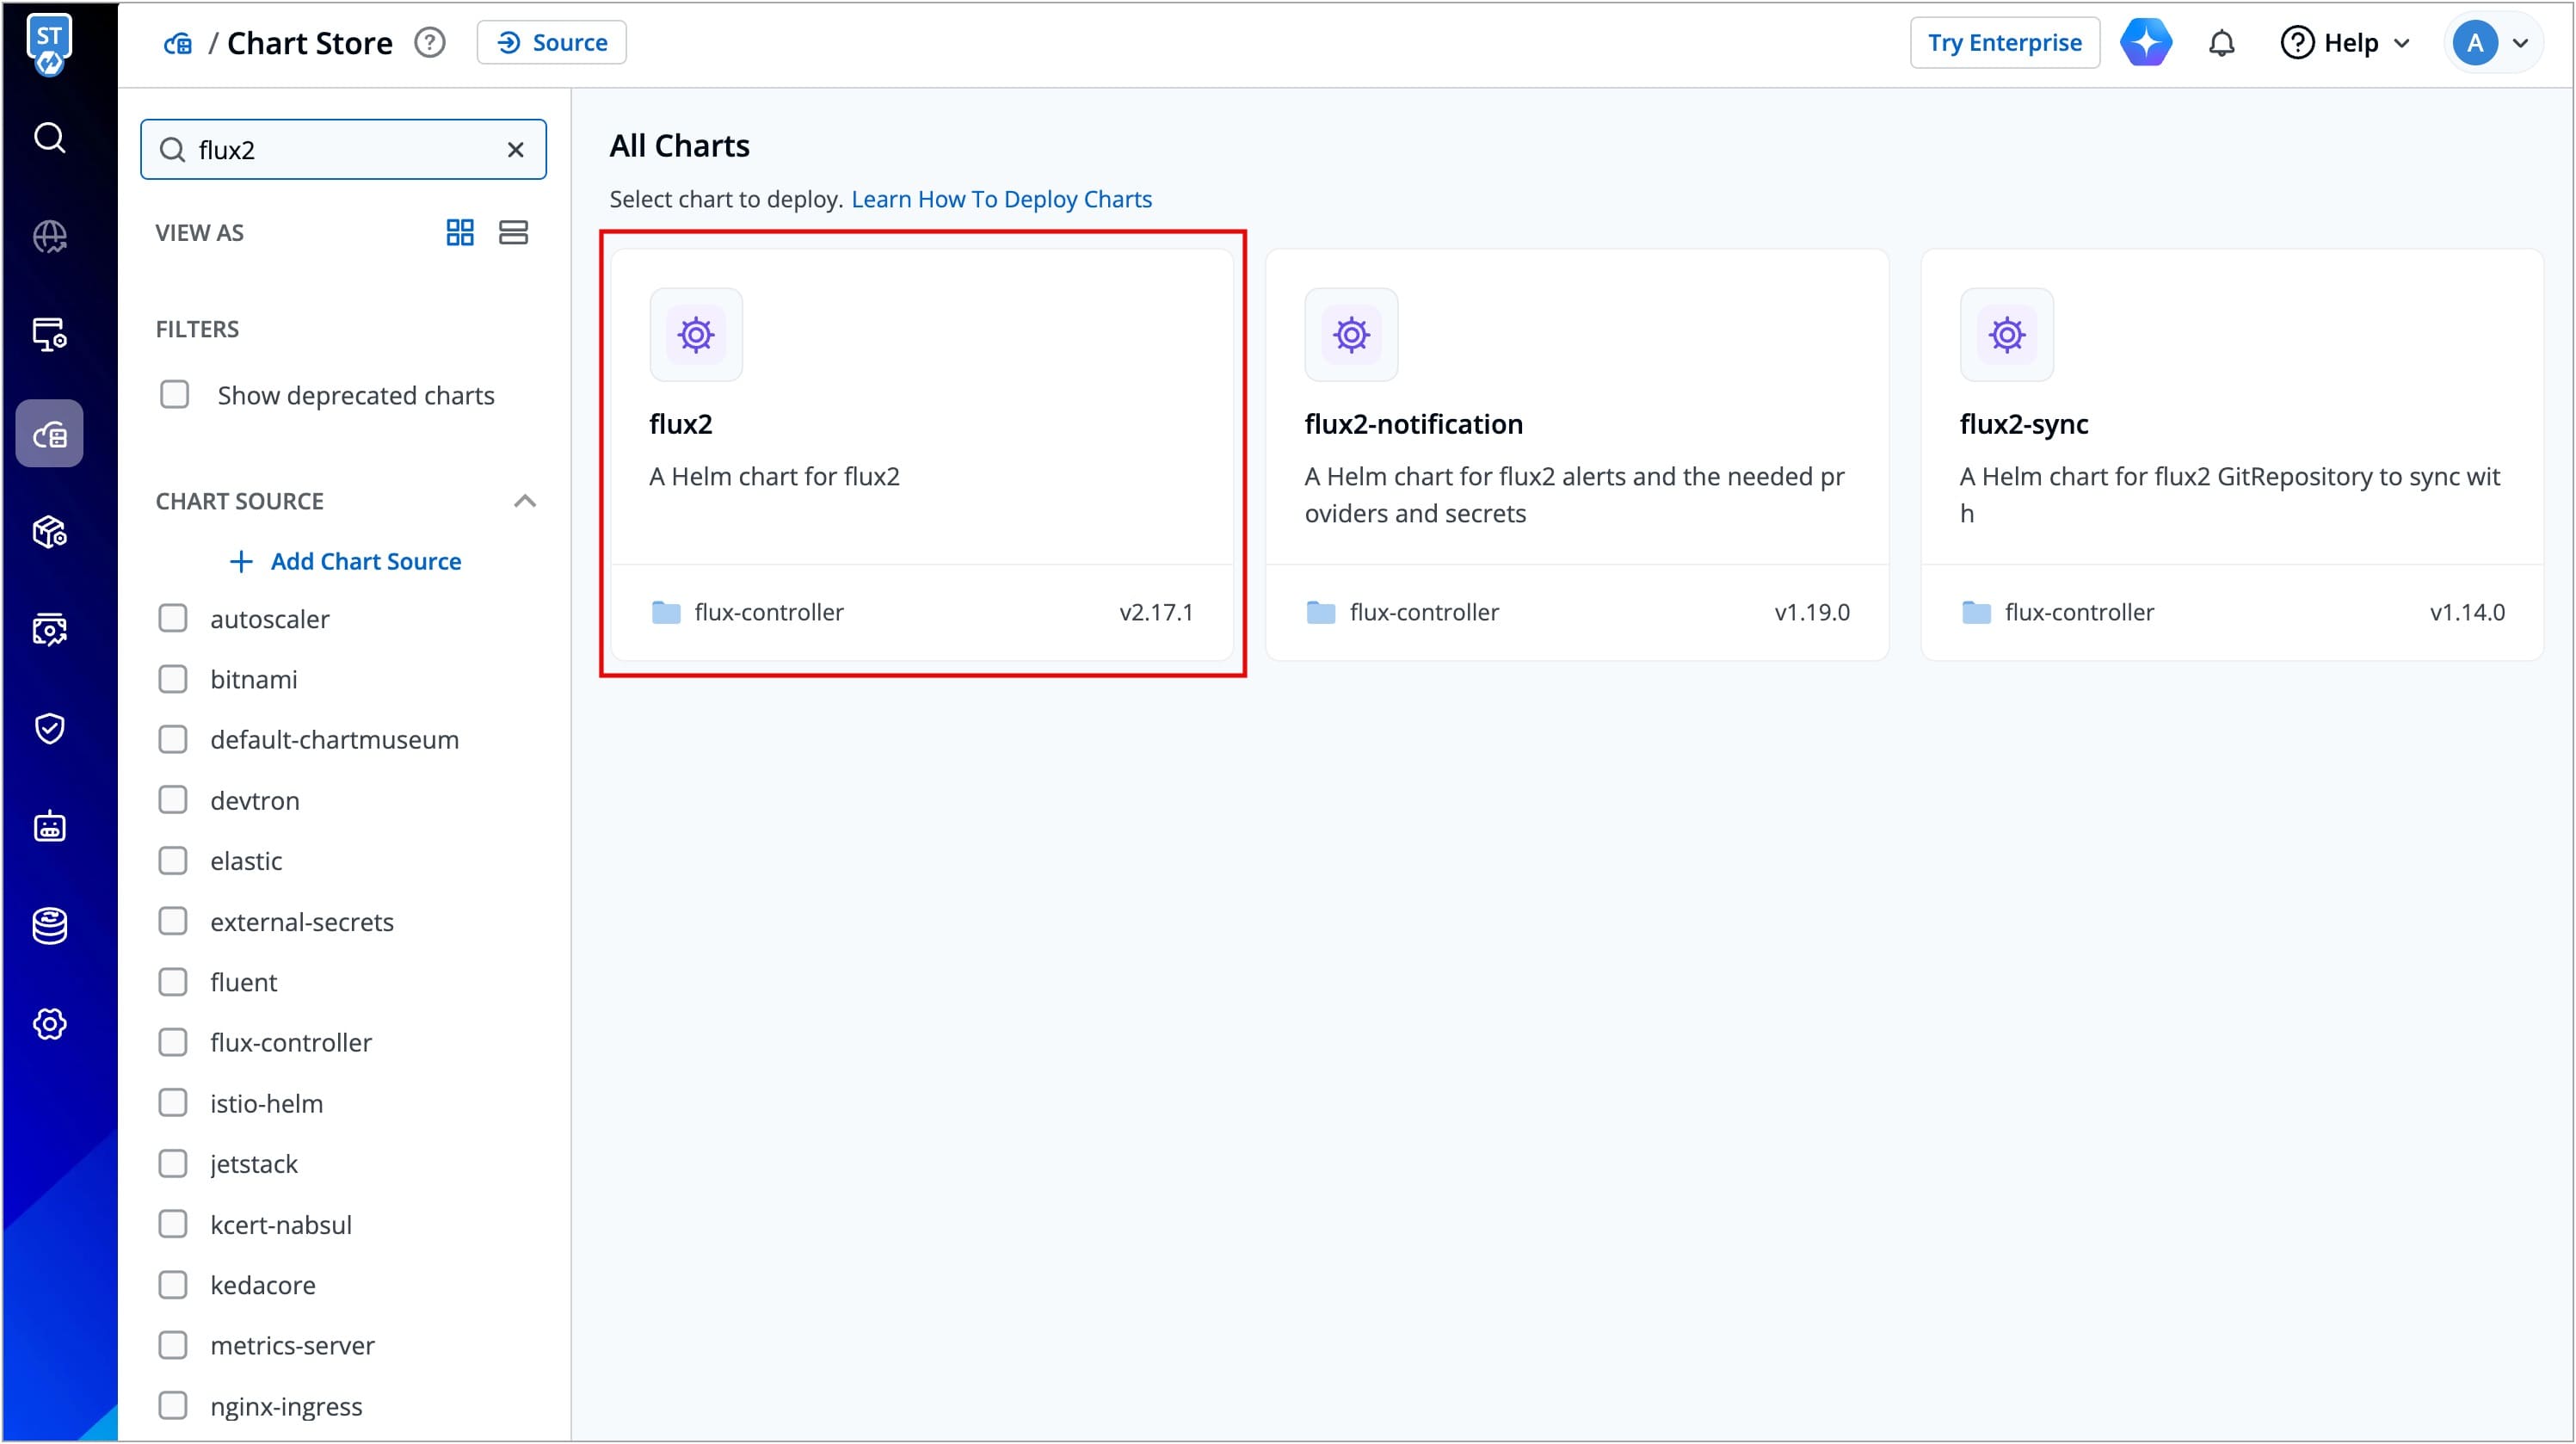Switch to list view layout
This screenshot has height=1444, width=2576.
pyautogui.click(x=513, y=233)
